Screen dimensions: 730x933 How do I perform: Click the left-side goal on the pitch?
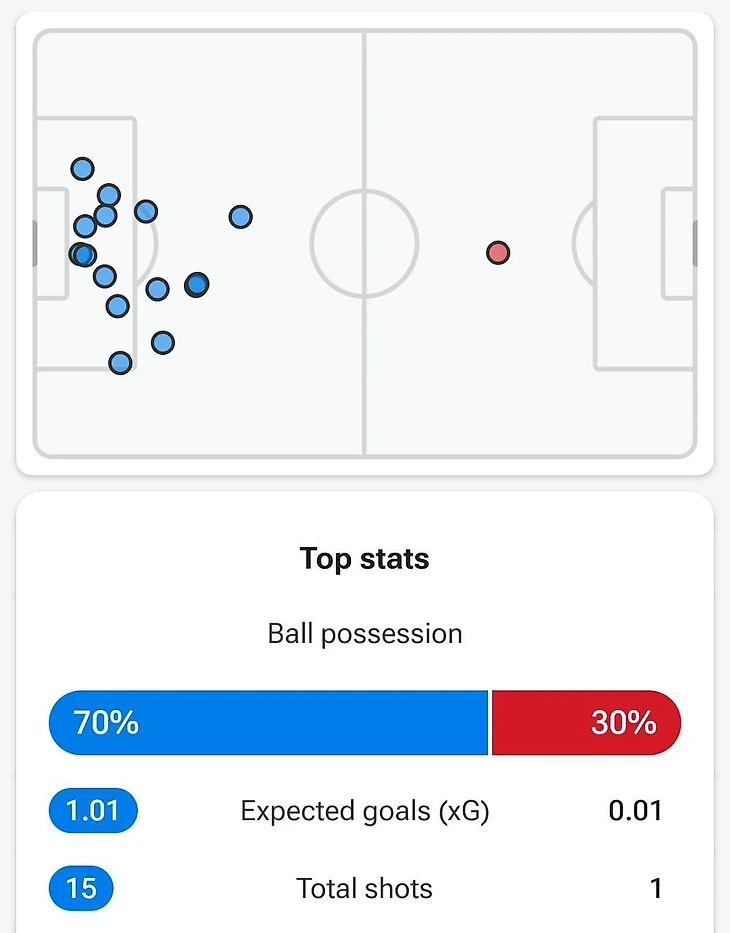click(x=35, y=243)
